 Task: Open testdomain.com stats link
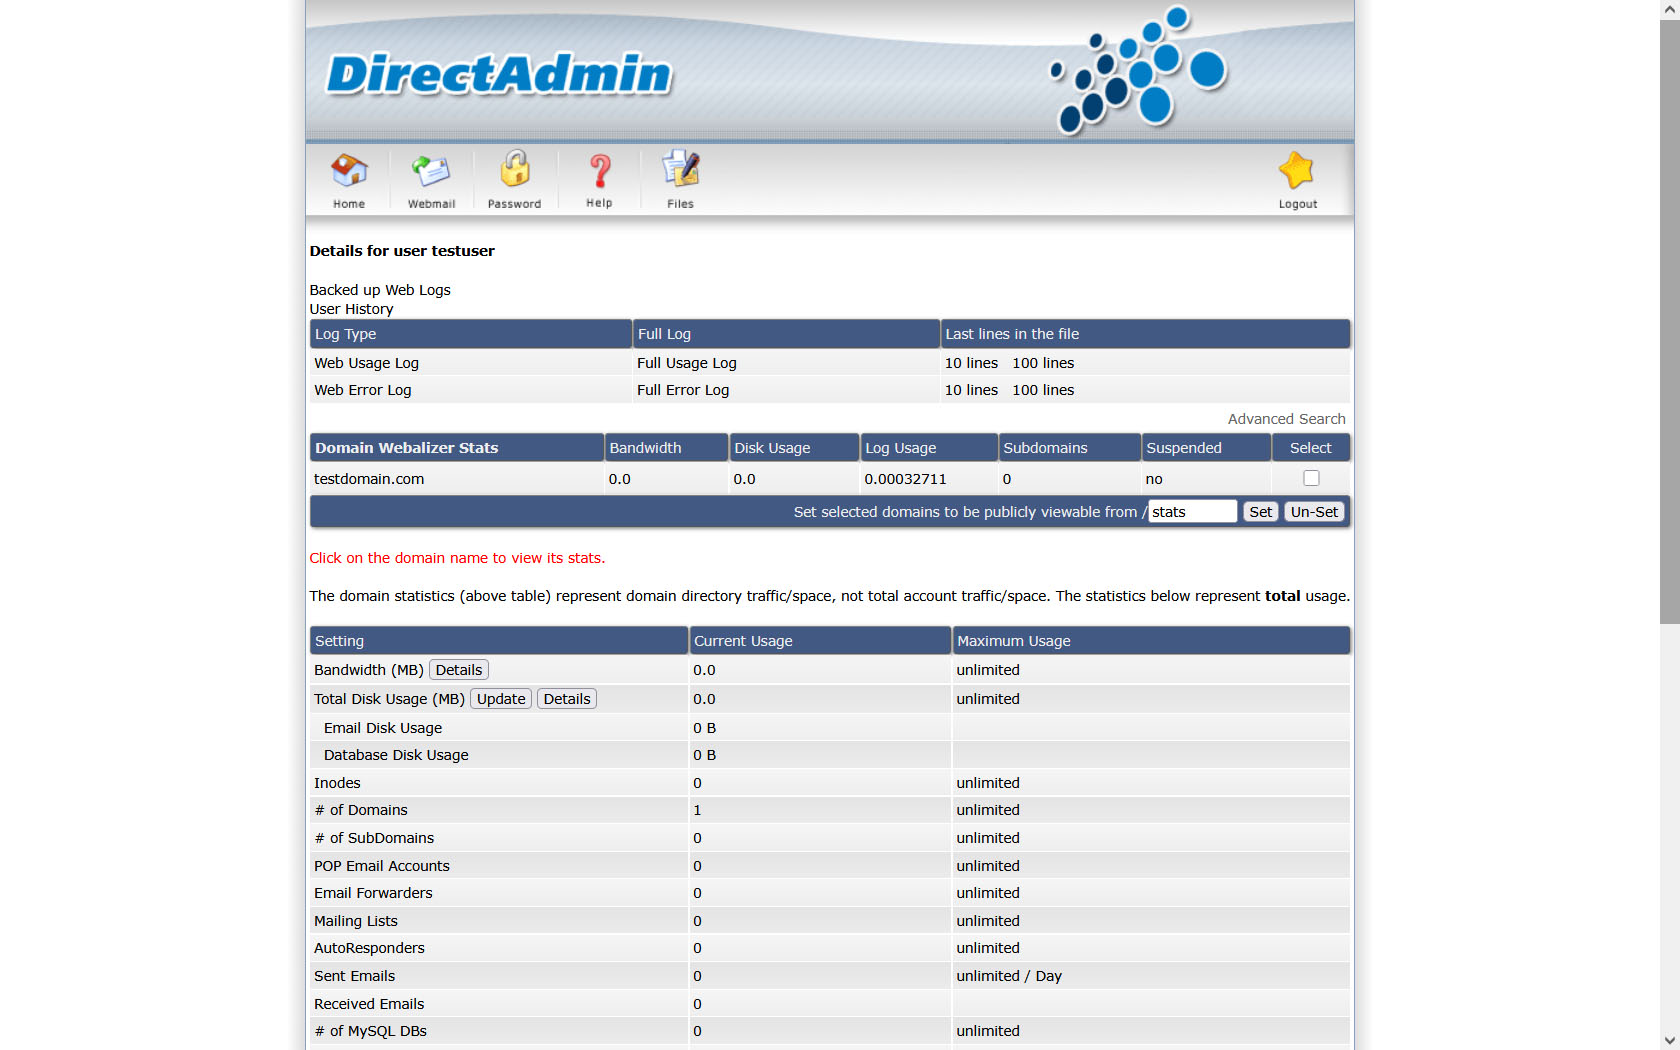(369, 479)
